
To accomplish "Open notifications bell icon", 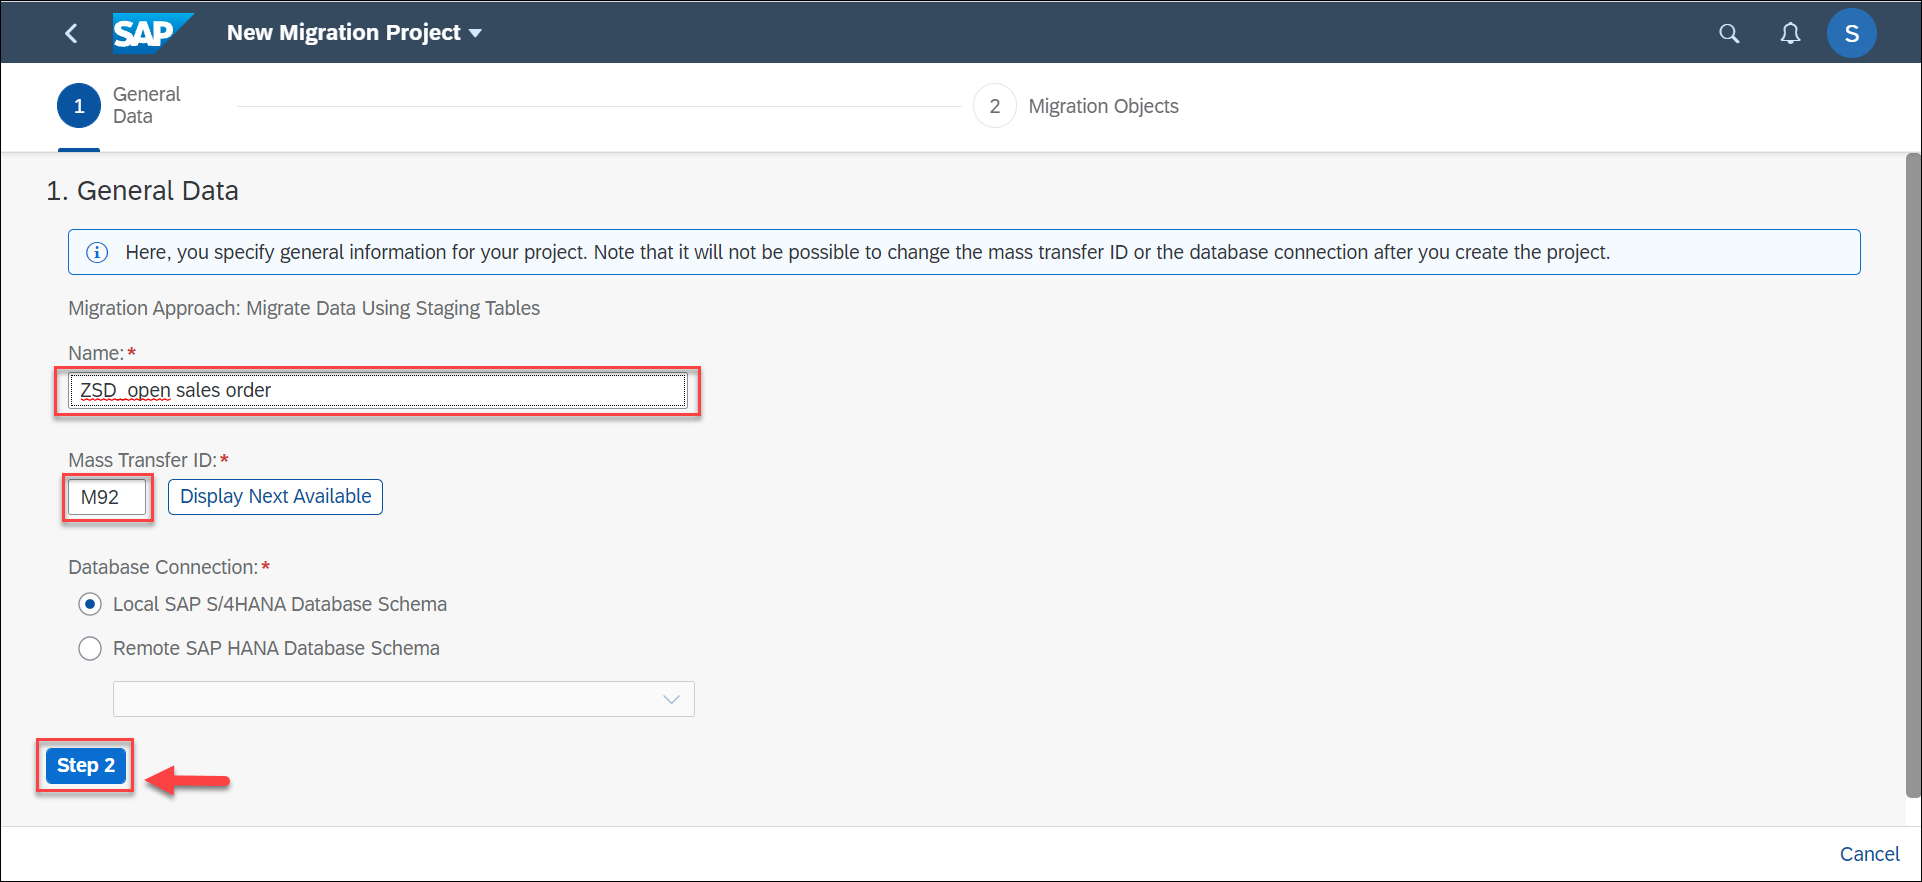I will 1790,34.
